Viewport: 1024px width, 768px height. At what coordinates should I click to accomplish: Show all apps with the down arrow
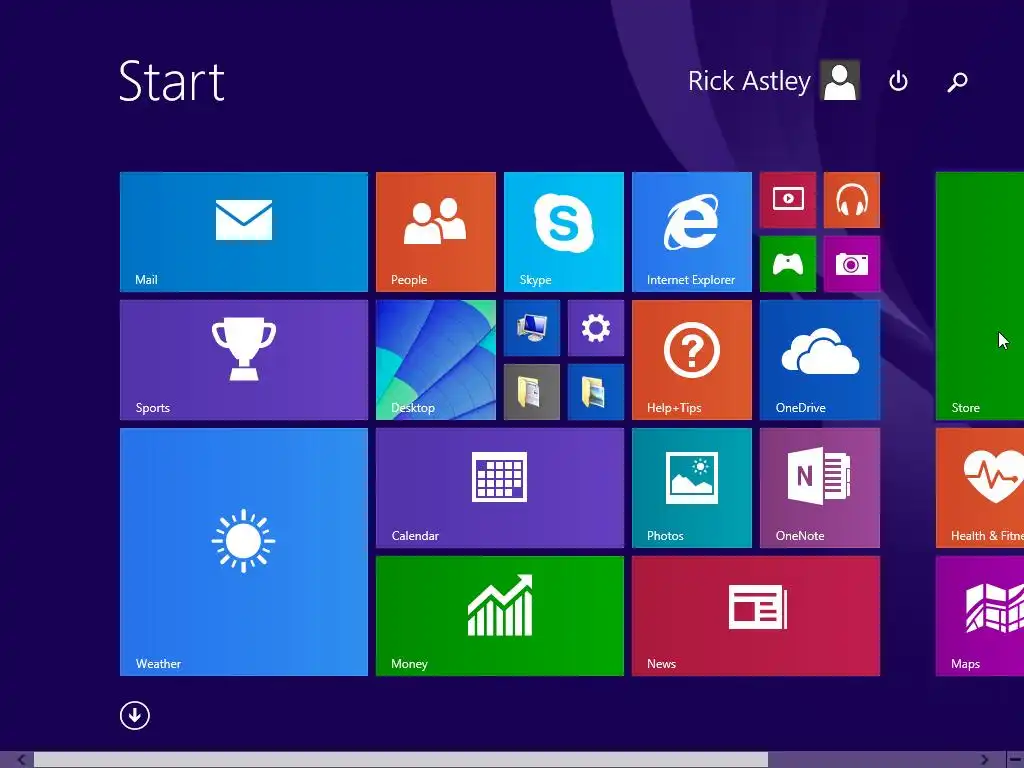[x=135, y=715]
